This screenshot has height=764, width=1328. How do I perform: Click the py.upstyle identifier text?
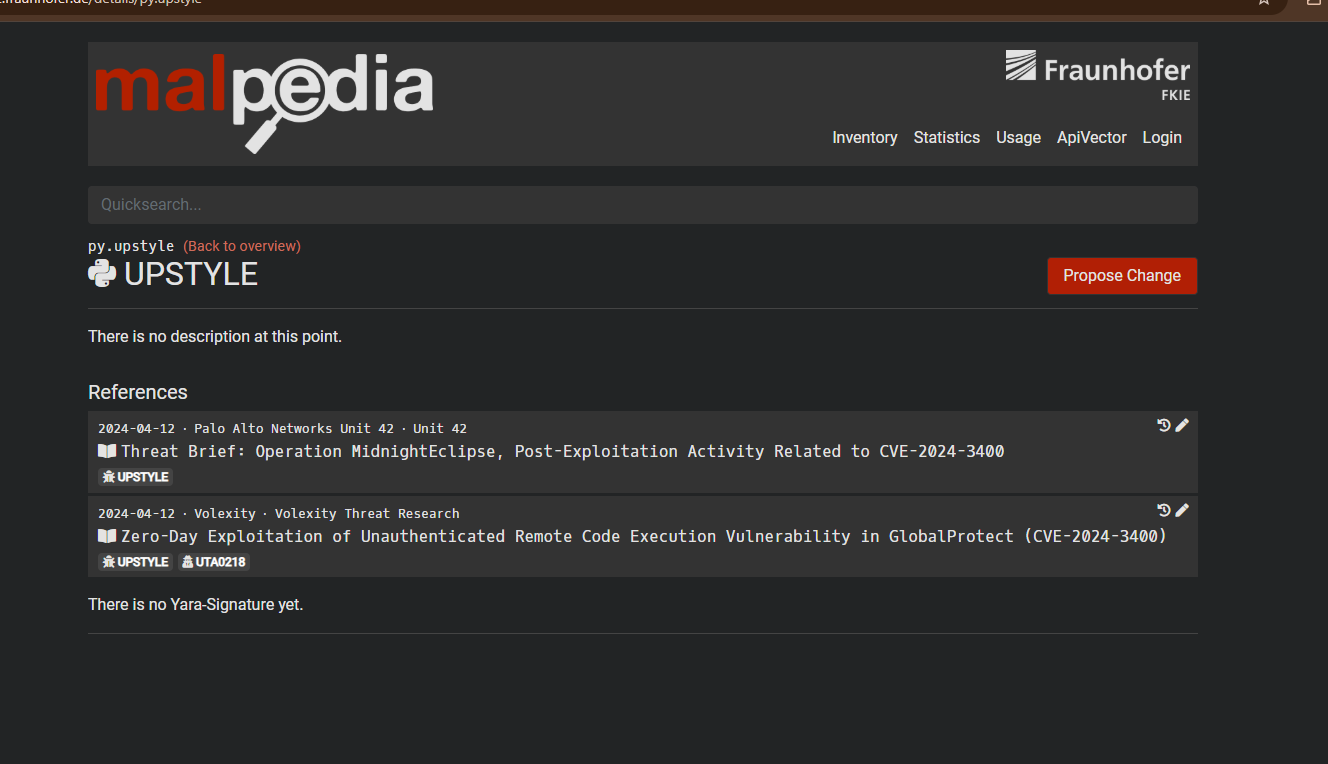click(131, 246)
